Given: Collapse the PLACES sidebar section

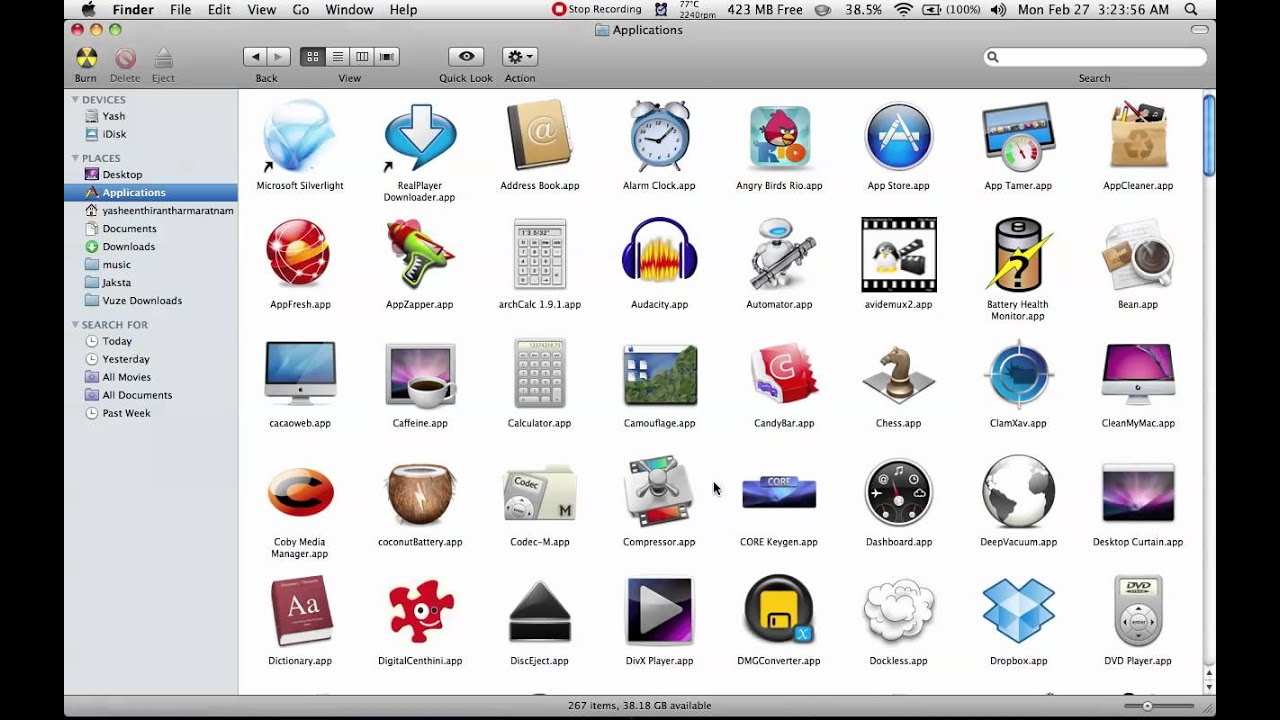Looking at the screenshot, I should click(75, 158).
